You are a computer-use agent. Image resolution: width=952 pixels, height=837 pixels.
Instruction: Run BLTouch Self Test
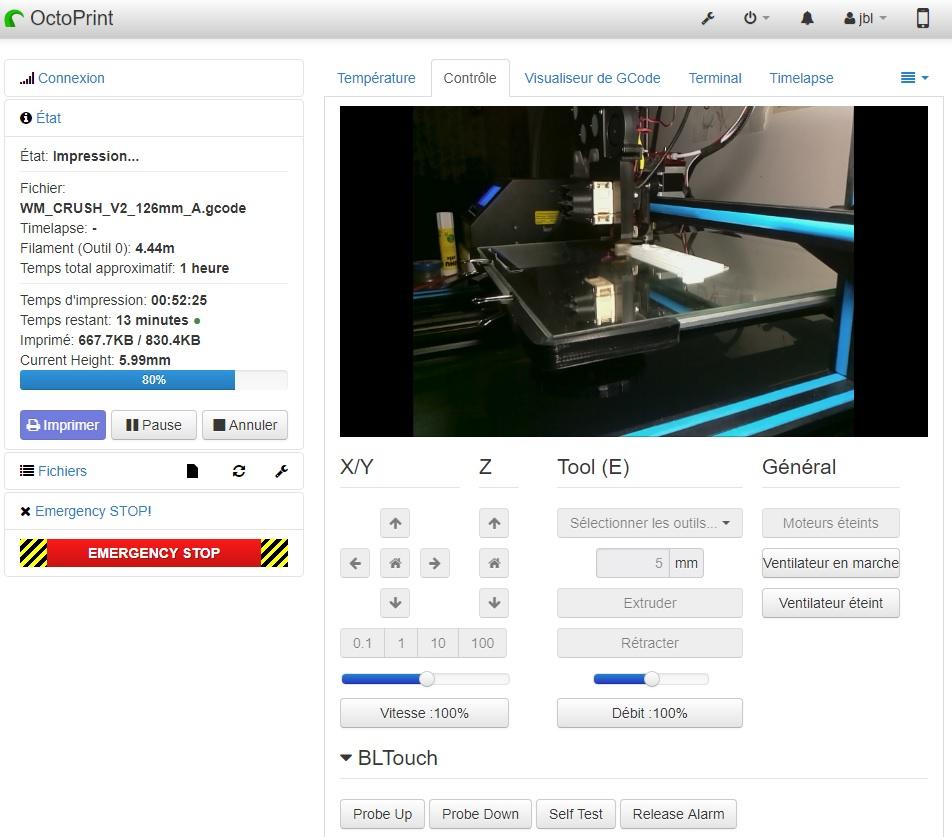[x=576, y=814]
